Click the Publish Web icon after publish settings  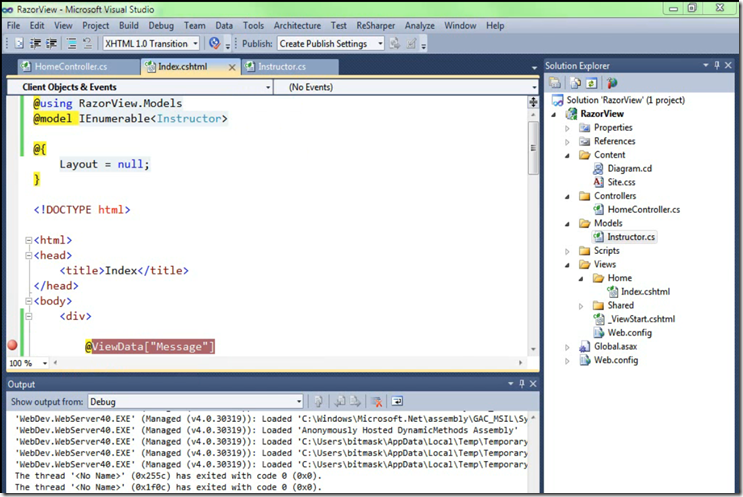(394, 44)
